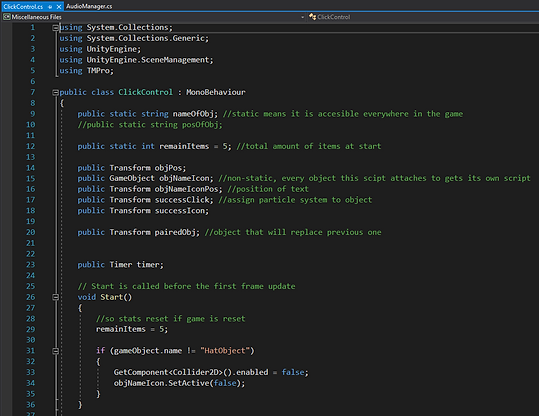This screenshot has height=416, width=539.
Task: Switch to the AudioManager.cs tab
Action: [x=89, y=6]
